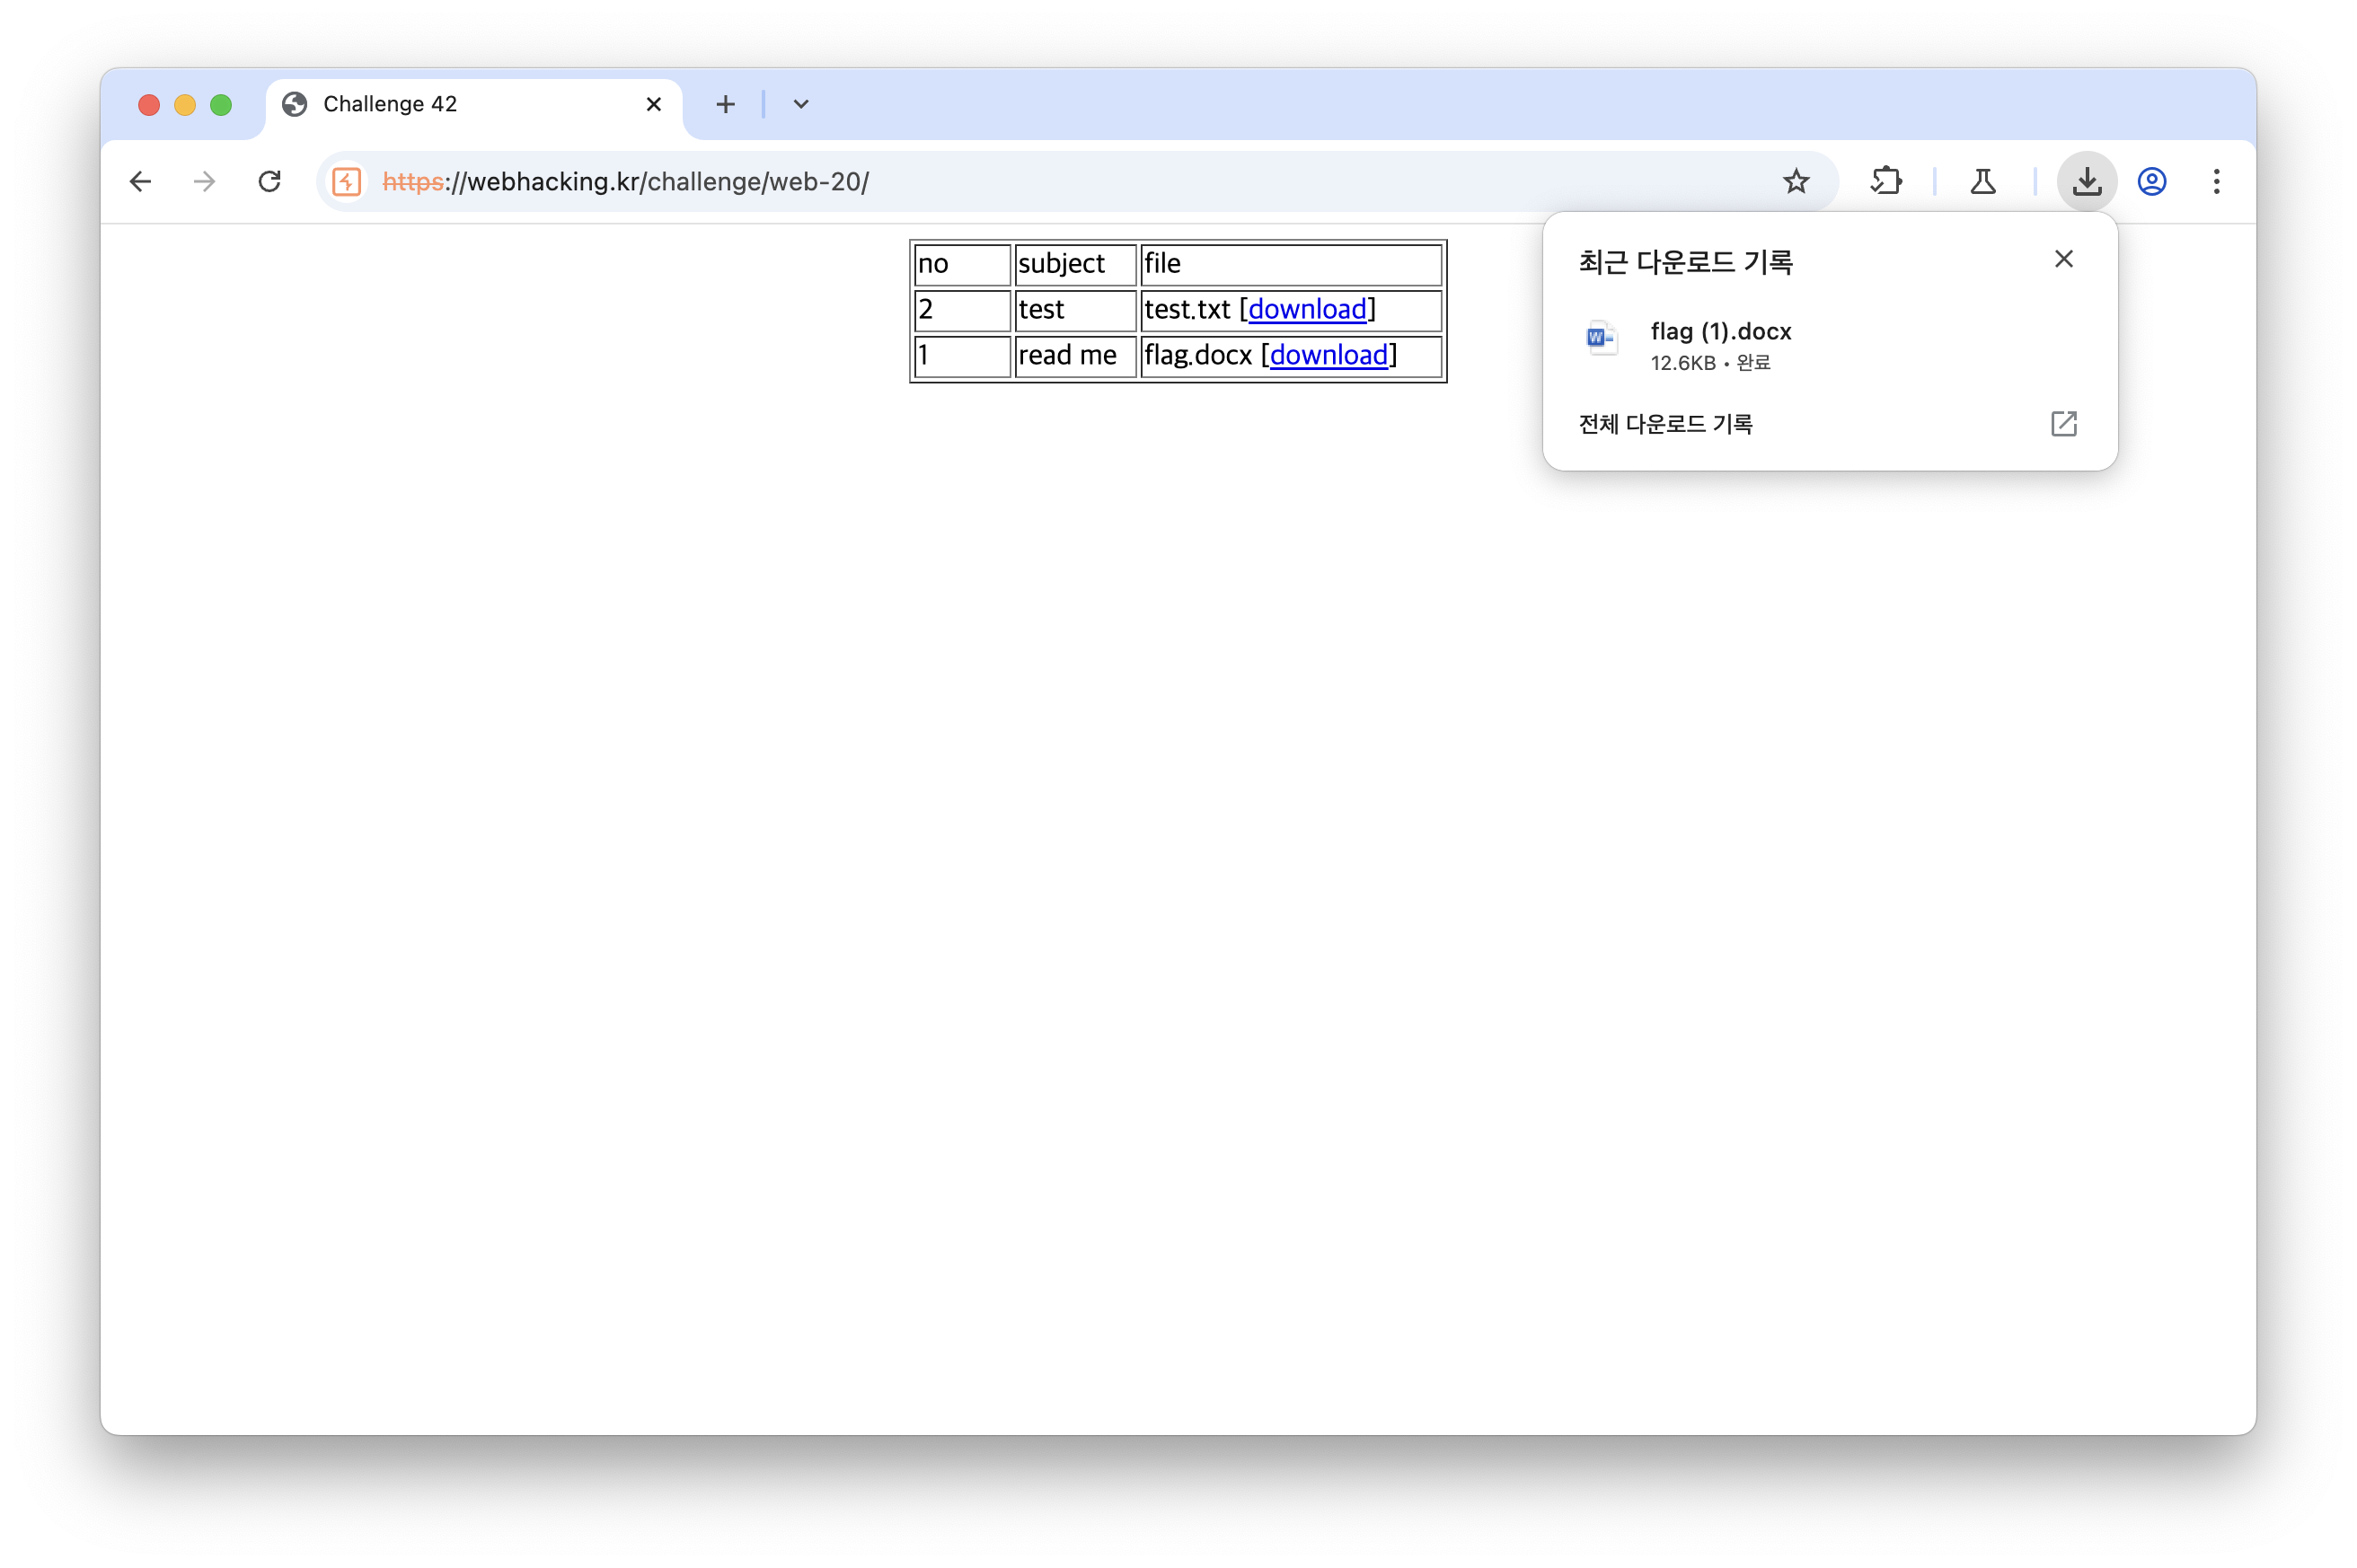Bookmark this page with star icon
The height and width of the screenshot is (1568, 2357).
(x=1795, y=181)
